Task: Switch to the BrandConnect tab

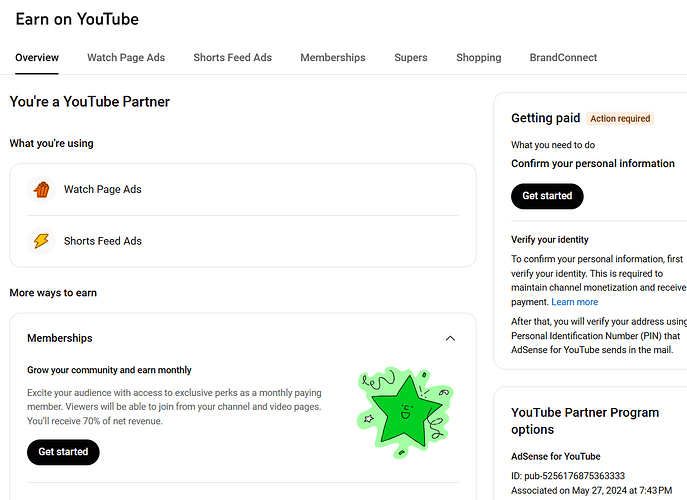Action: [563, 58]
